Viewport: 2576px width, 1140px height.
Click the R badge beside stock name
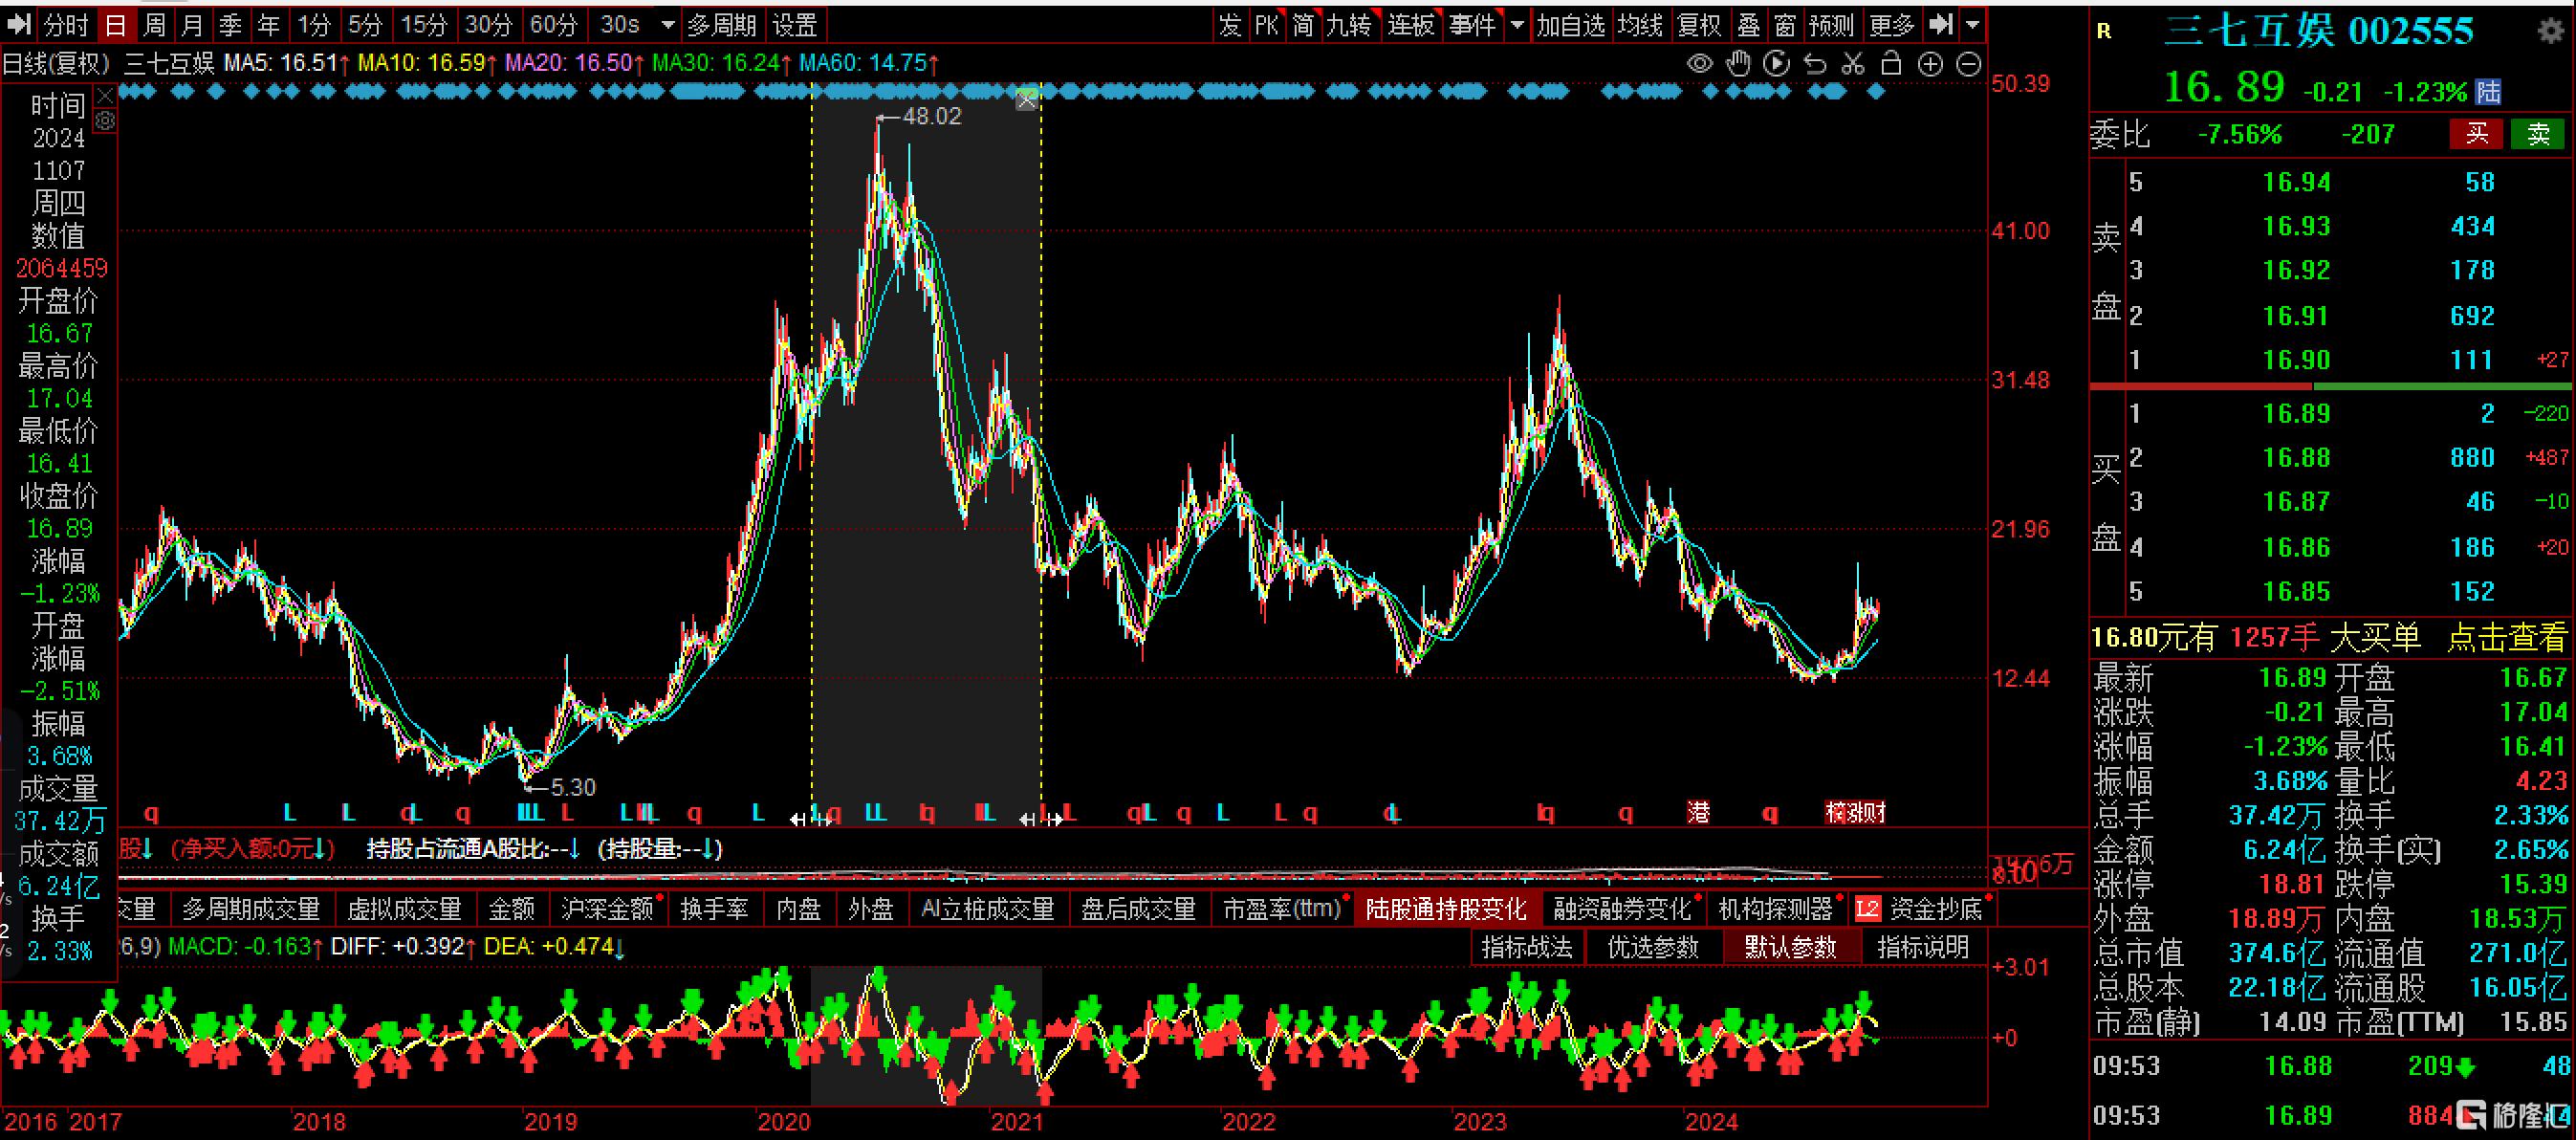(2104, 32)
